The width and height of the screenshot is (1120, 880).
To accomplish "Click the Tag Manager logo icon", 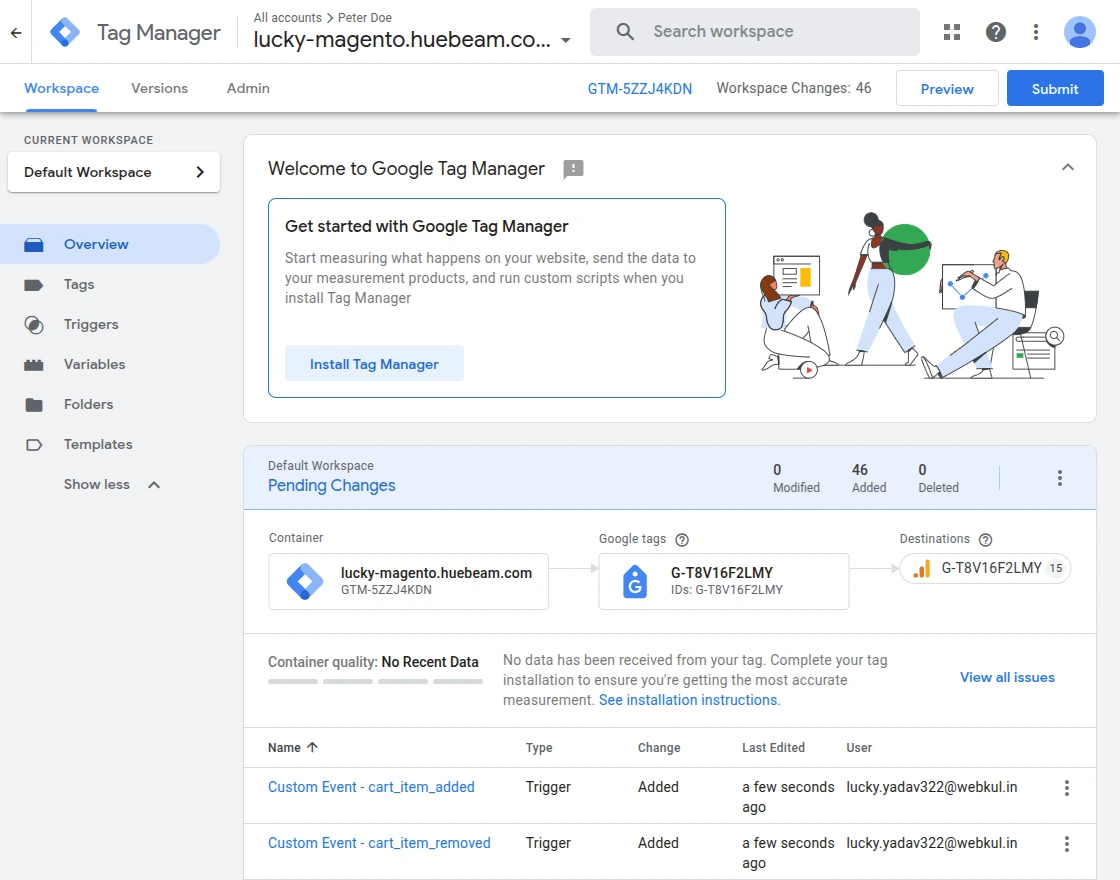I will click(65, 32).
